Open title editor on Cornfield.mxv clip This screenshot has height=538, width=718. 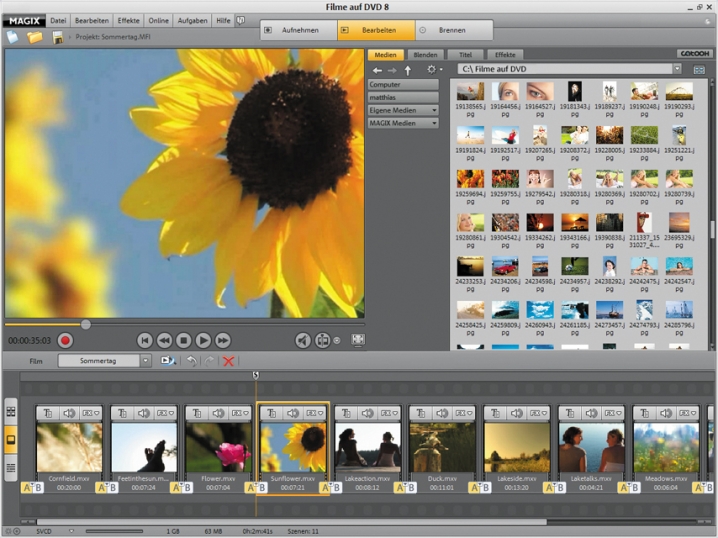pyautogui.click(x=49, y=412)
